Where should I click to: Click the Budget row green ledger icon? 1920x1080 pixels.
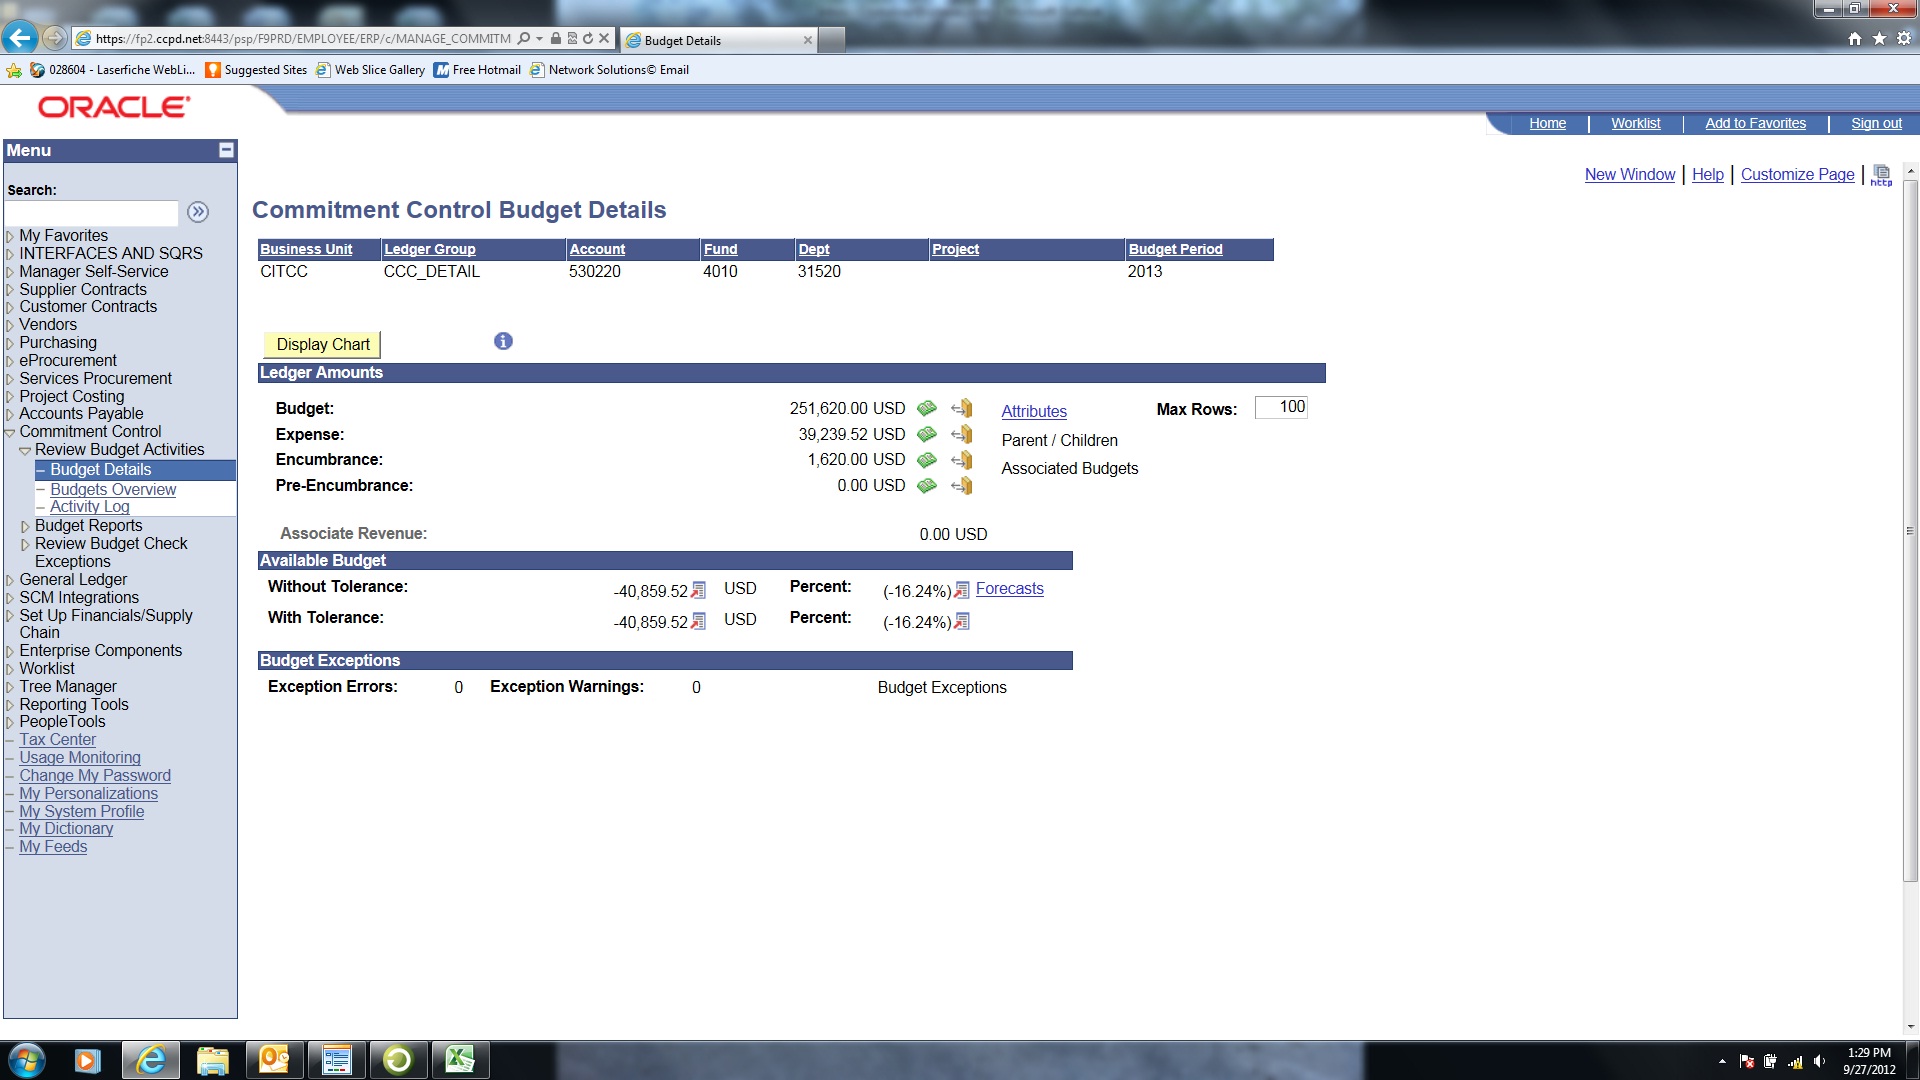927,408
